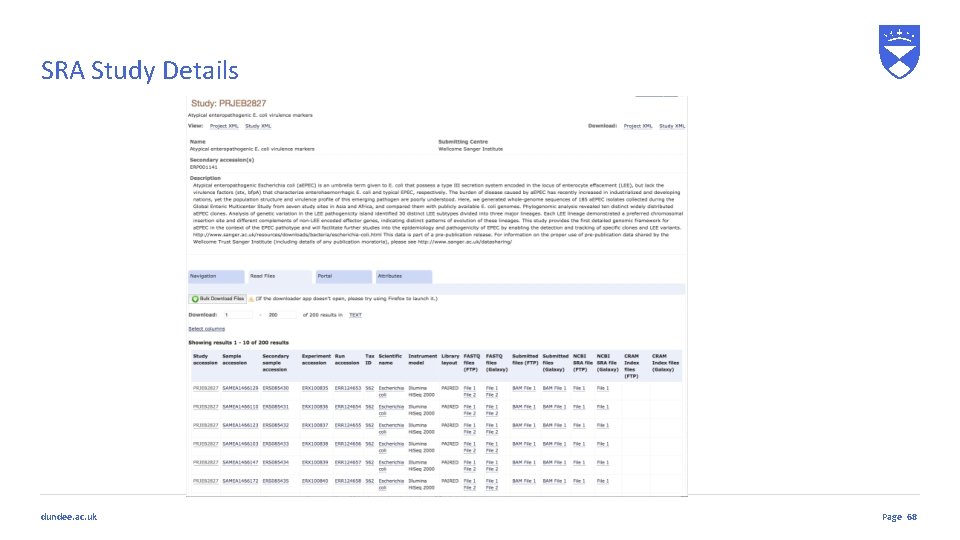Click the University of Dundee shield logo
960x540 pixels.
[x=899, y=51]
